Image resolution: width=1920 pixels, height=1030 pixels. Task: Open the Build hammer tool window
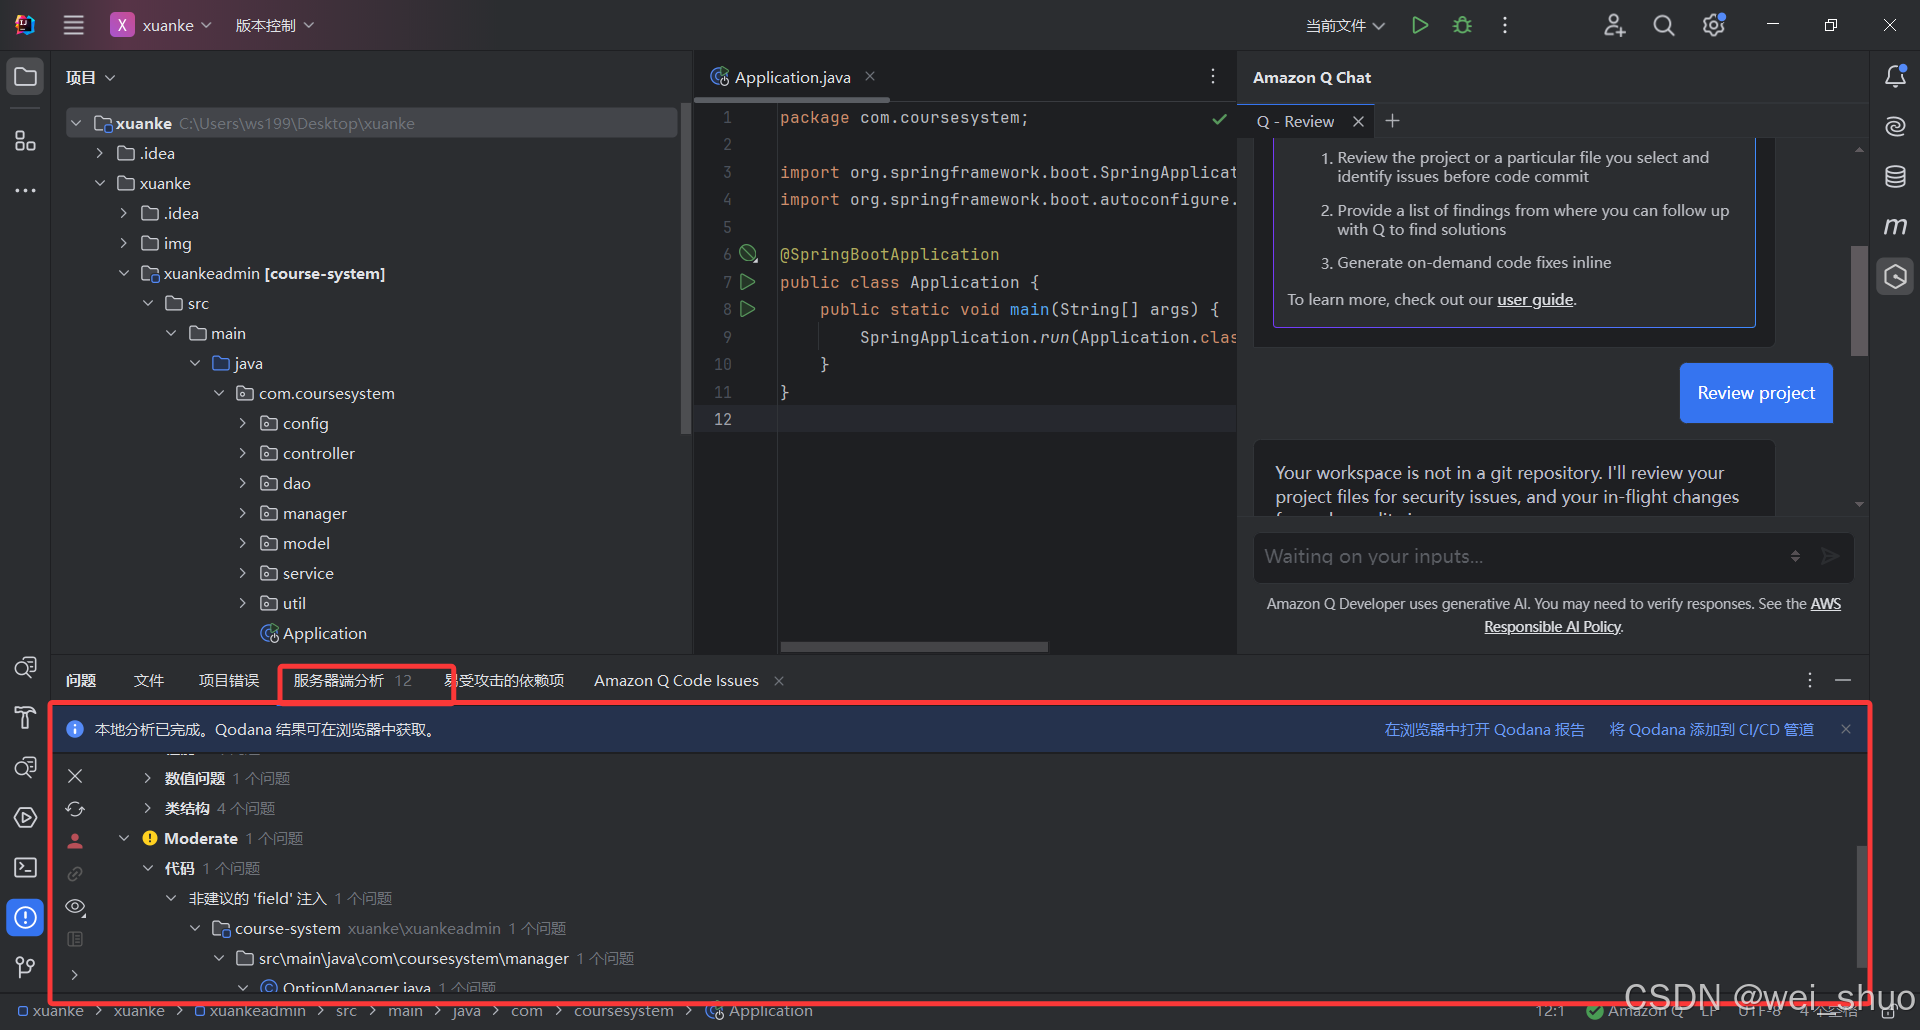[25, 717]
